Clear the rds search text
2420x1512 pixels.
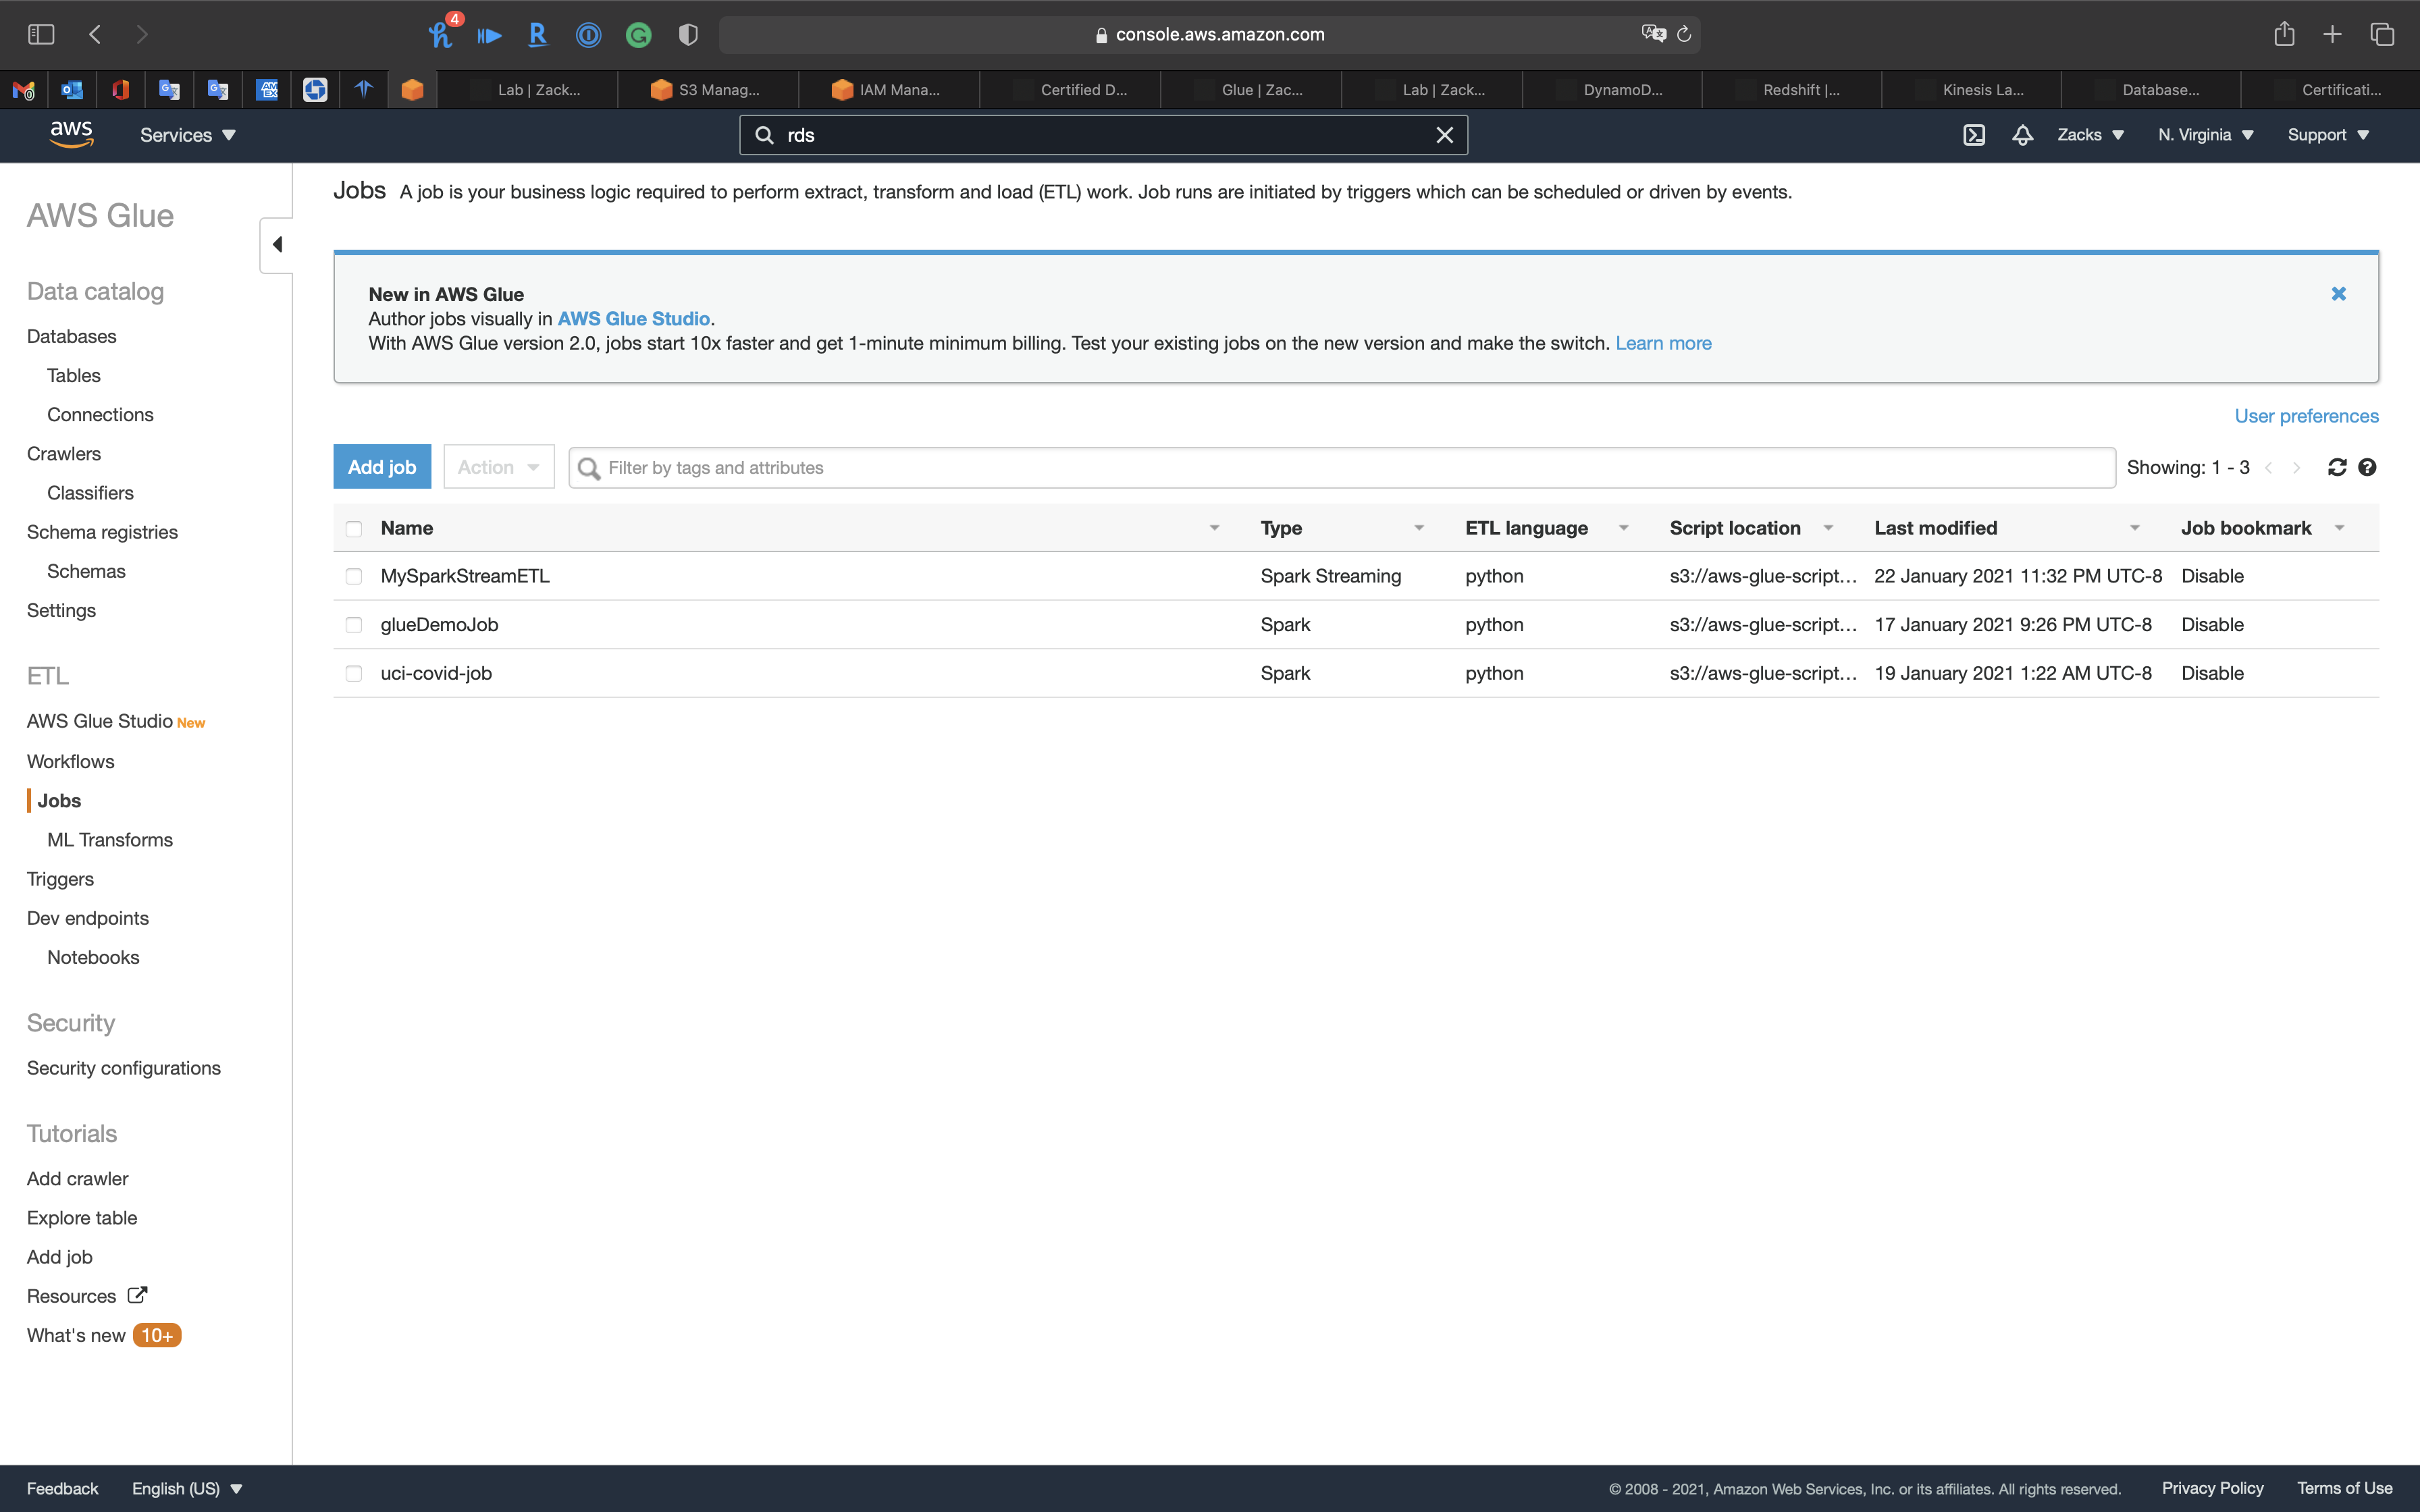click(x=1444, y=135)
